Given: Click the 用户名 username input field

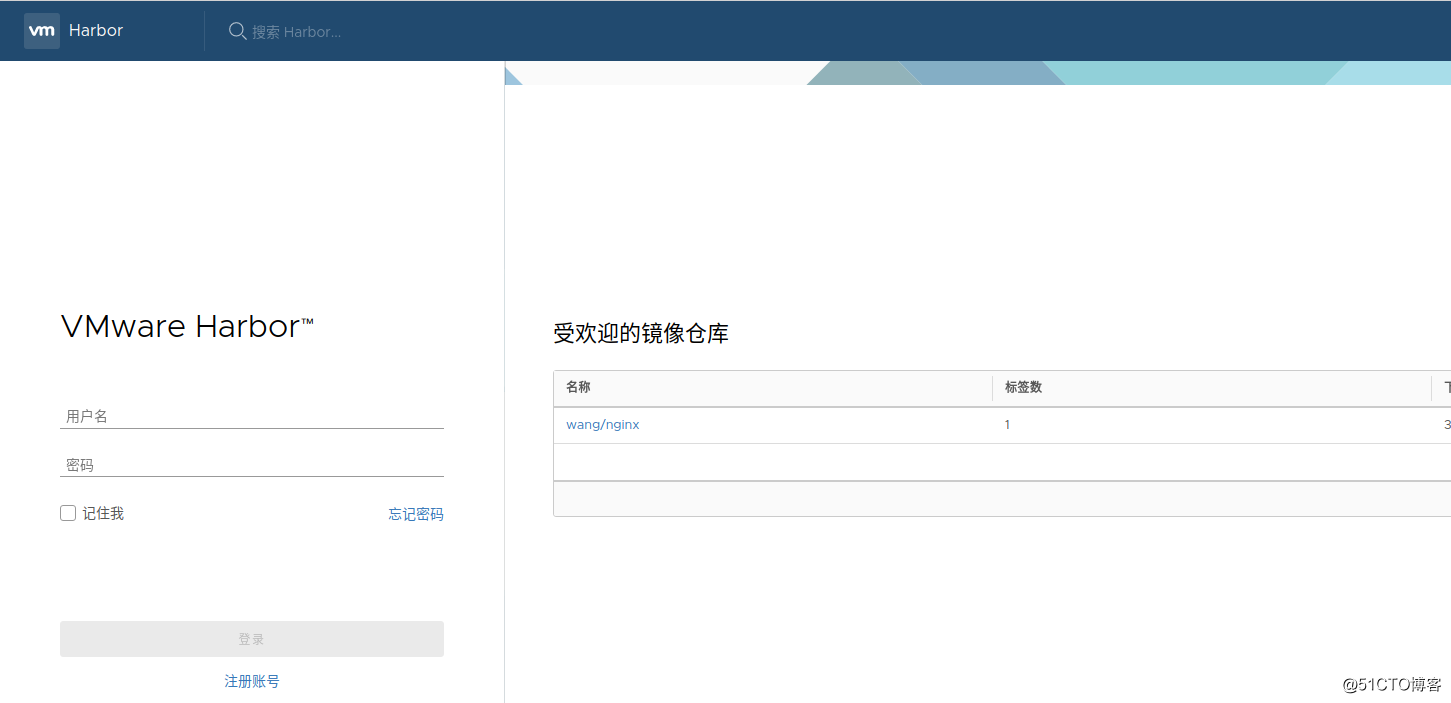Looking at the screenshot, I should [x=252, y=416].
